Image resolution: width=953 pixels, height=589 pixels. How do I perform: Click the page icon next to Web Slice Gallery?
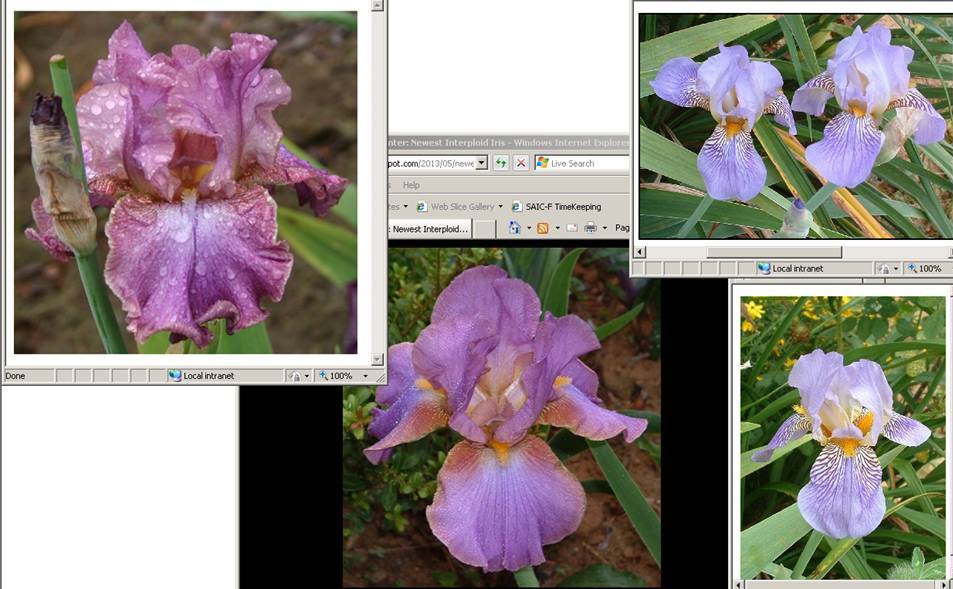[421, 207]
